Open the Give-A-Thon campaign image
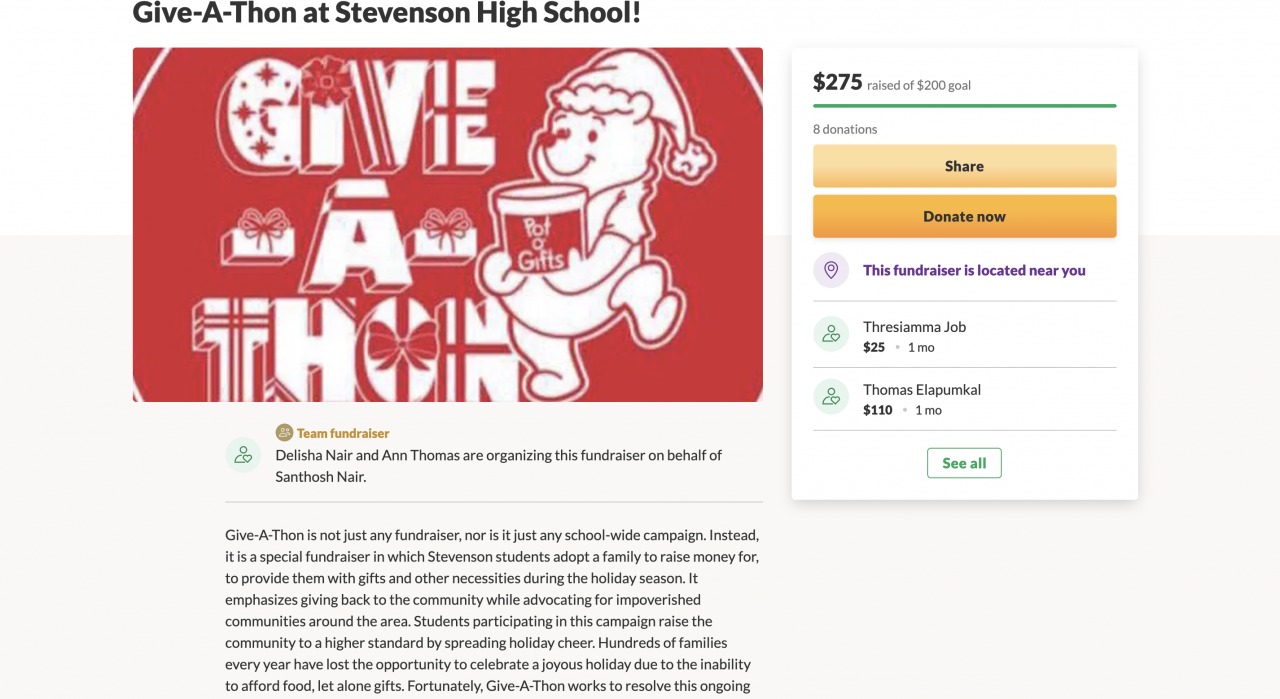The width and height of the screenshot is (1280, 699). pos(447,225)
